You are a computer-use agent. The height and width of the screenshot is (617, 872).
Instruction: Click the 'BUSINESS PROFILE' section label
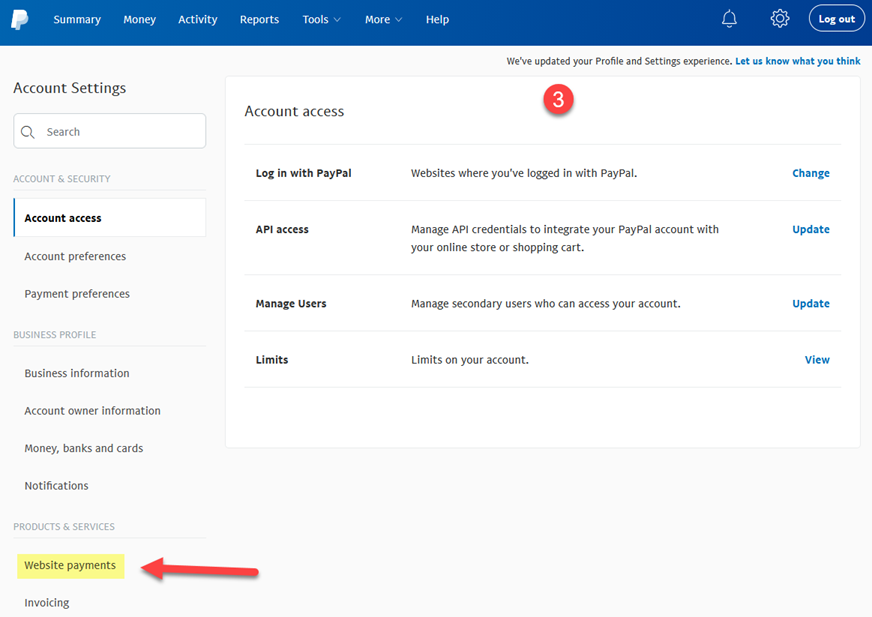pyautogui.click(x=54, y=334)
